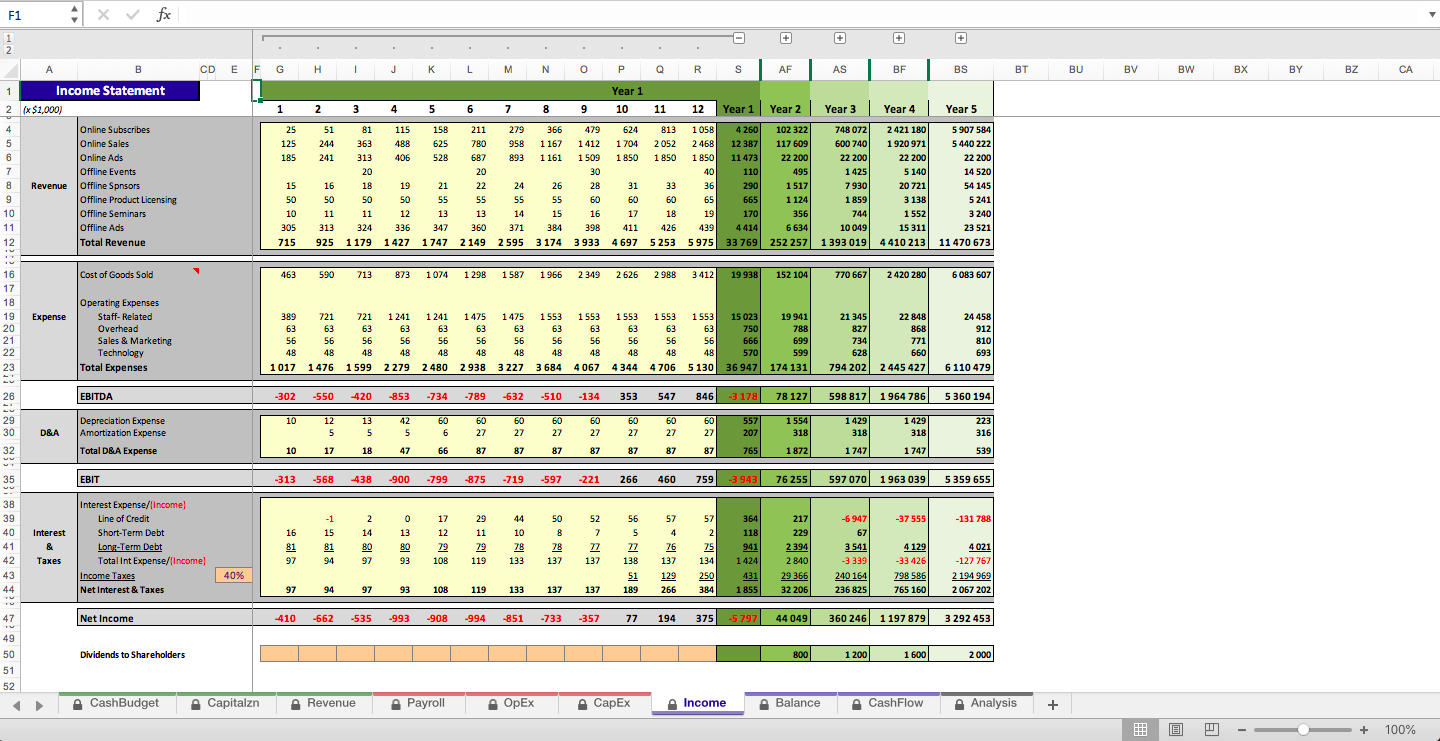1440x741 pixels.
Task: Click the zoom slider handle
Action: [1303, 730]
